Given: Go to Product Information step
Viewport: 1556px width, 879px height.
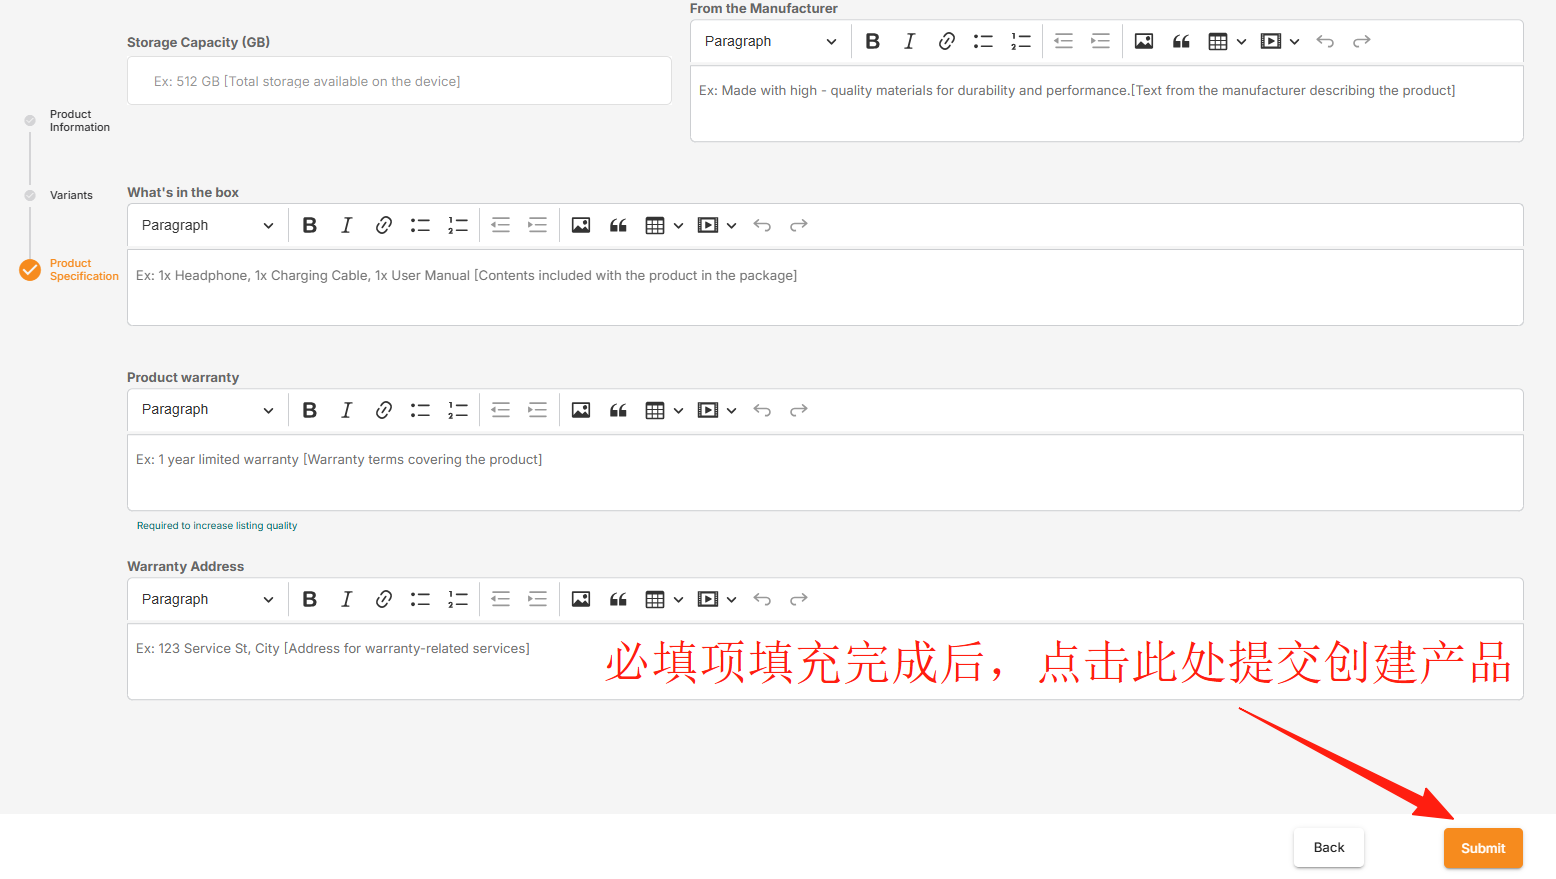Looking at the screenshot, I should (x=79, y=121).
